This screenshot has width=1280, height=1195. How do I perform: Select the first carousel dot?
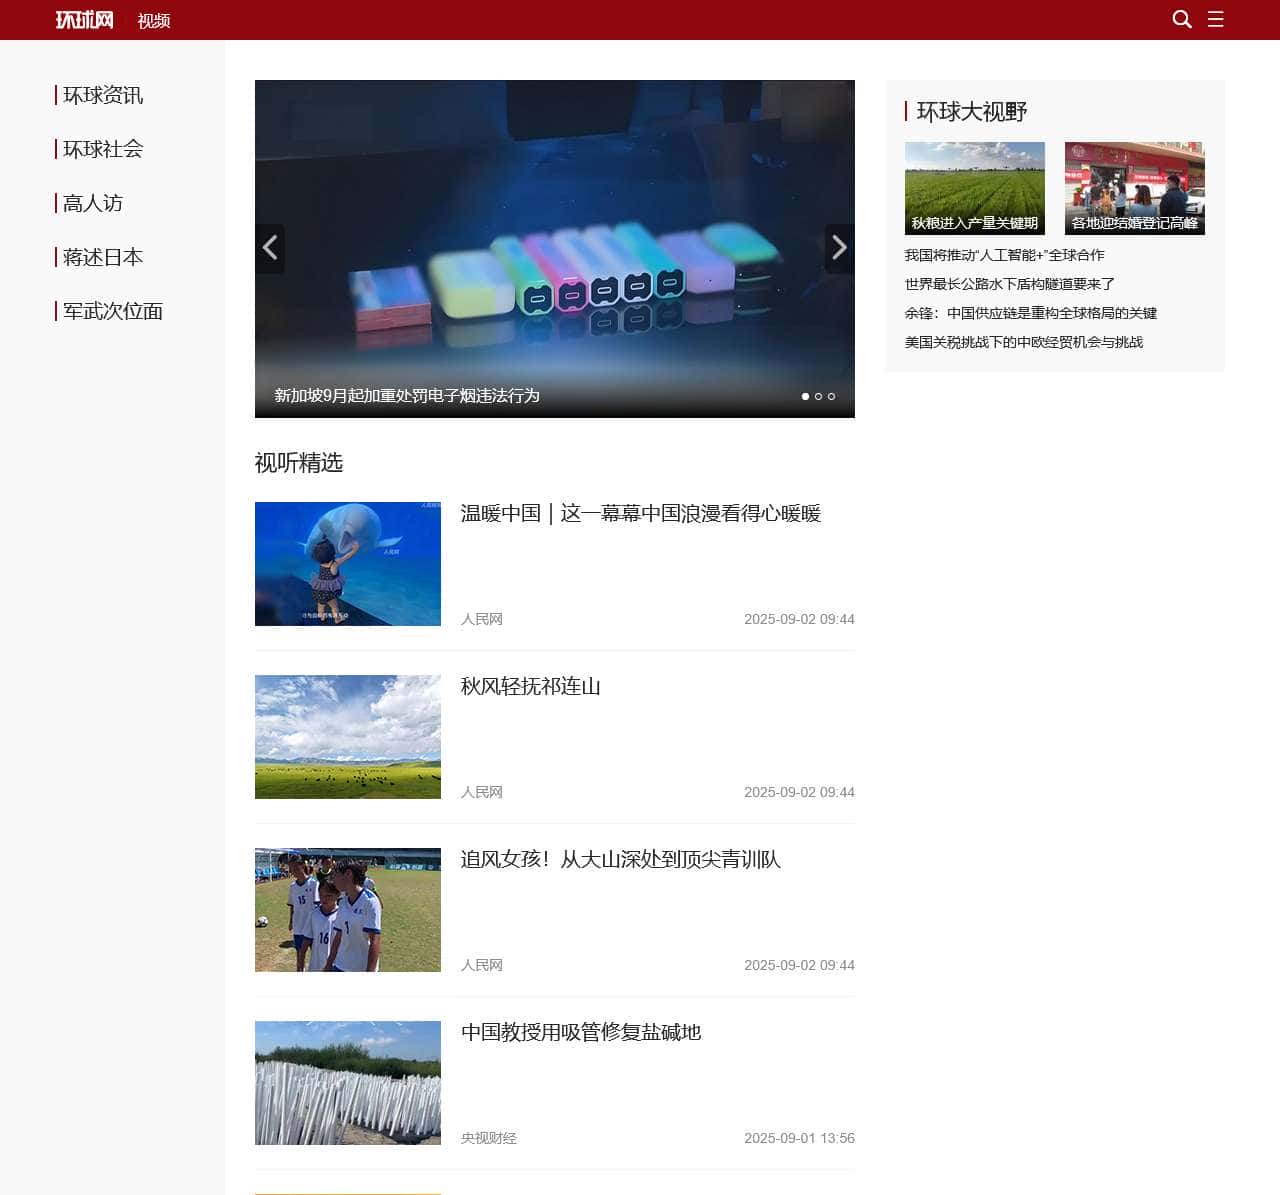[x=805, y=397]
